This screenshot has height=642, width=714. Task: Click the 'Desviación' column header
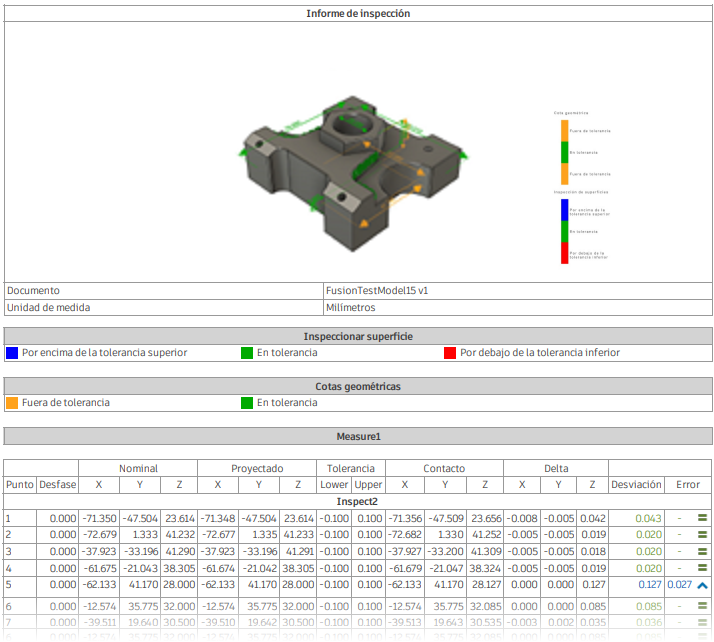[636, 485]
